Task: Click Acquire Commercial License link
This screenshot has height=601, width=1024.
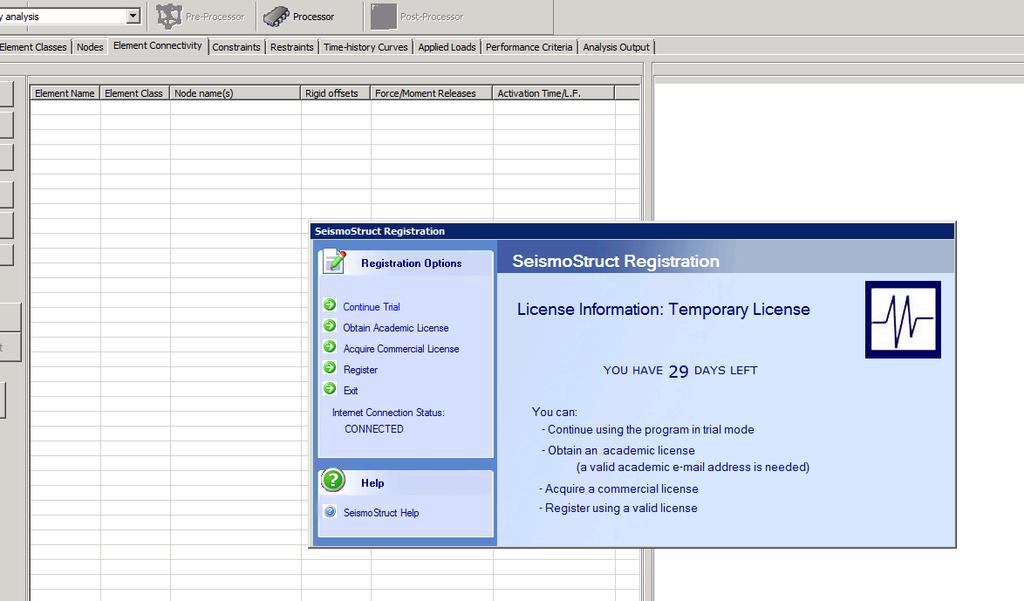Action: click(401, 349)
